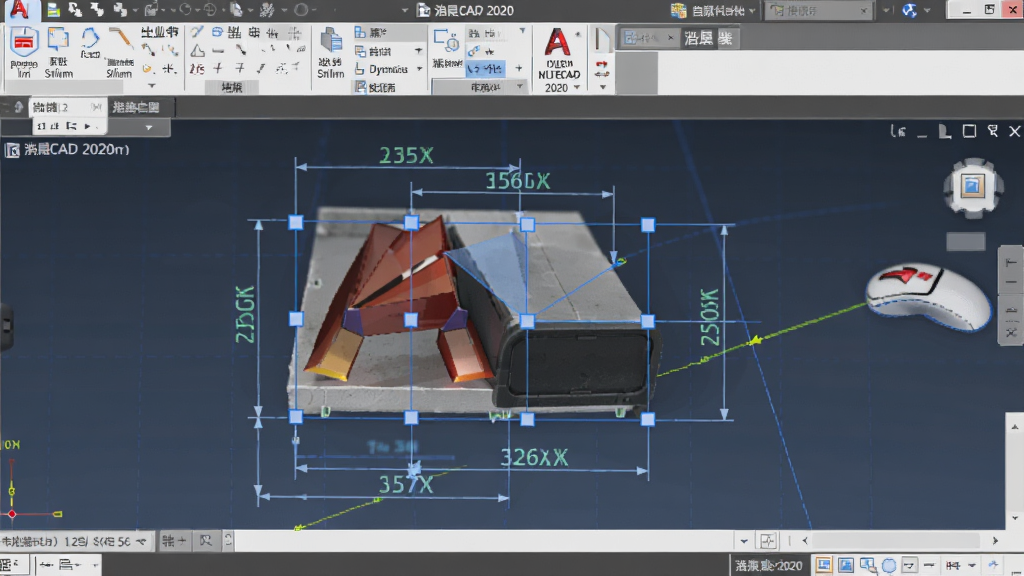Toggle the leftmost status bar button at bottom-left
The height and width of the screenshot is (576, 1024).
(14, 565)
